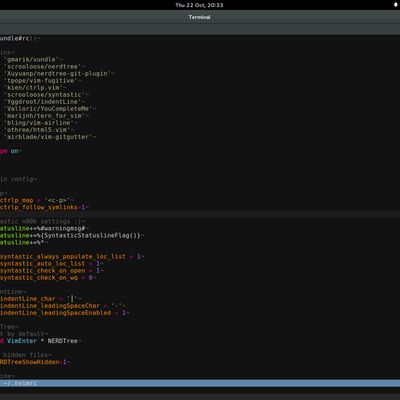This screenshot has width=400, height=400.
Task: Place cursor on the 'gmarik/vundle' line
Action: (x=33, y=59)
